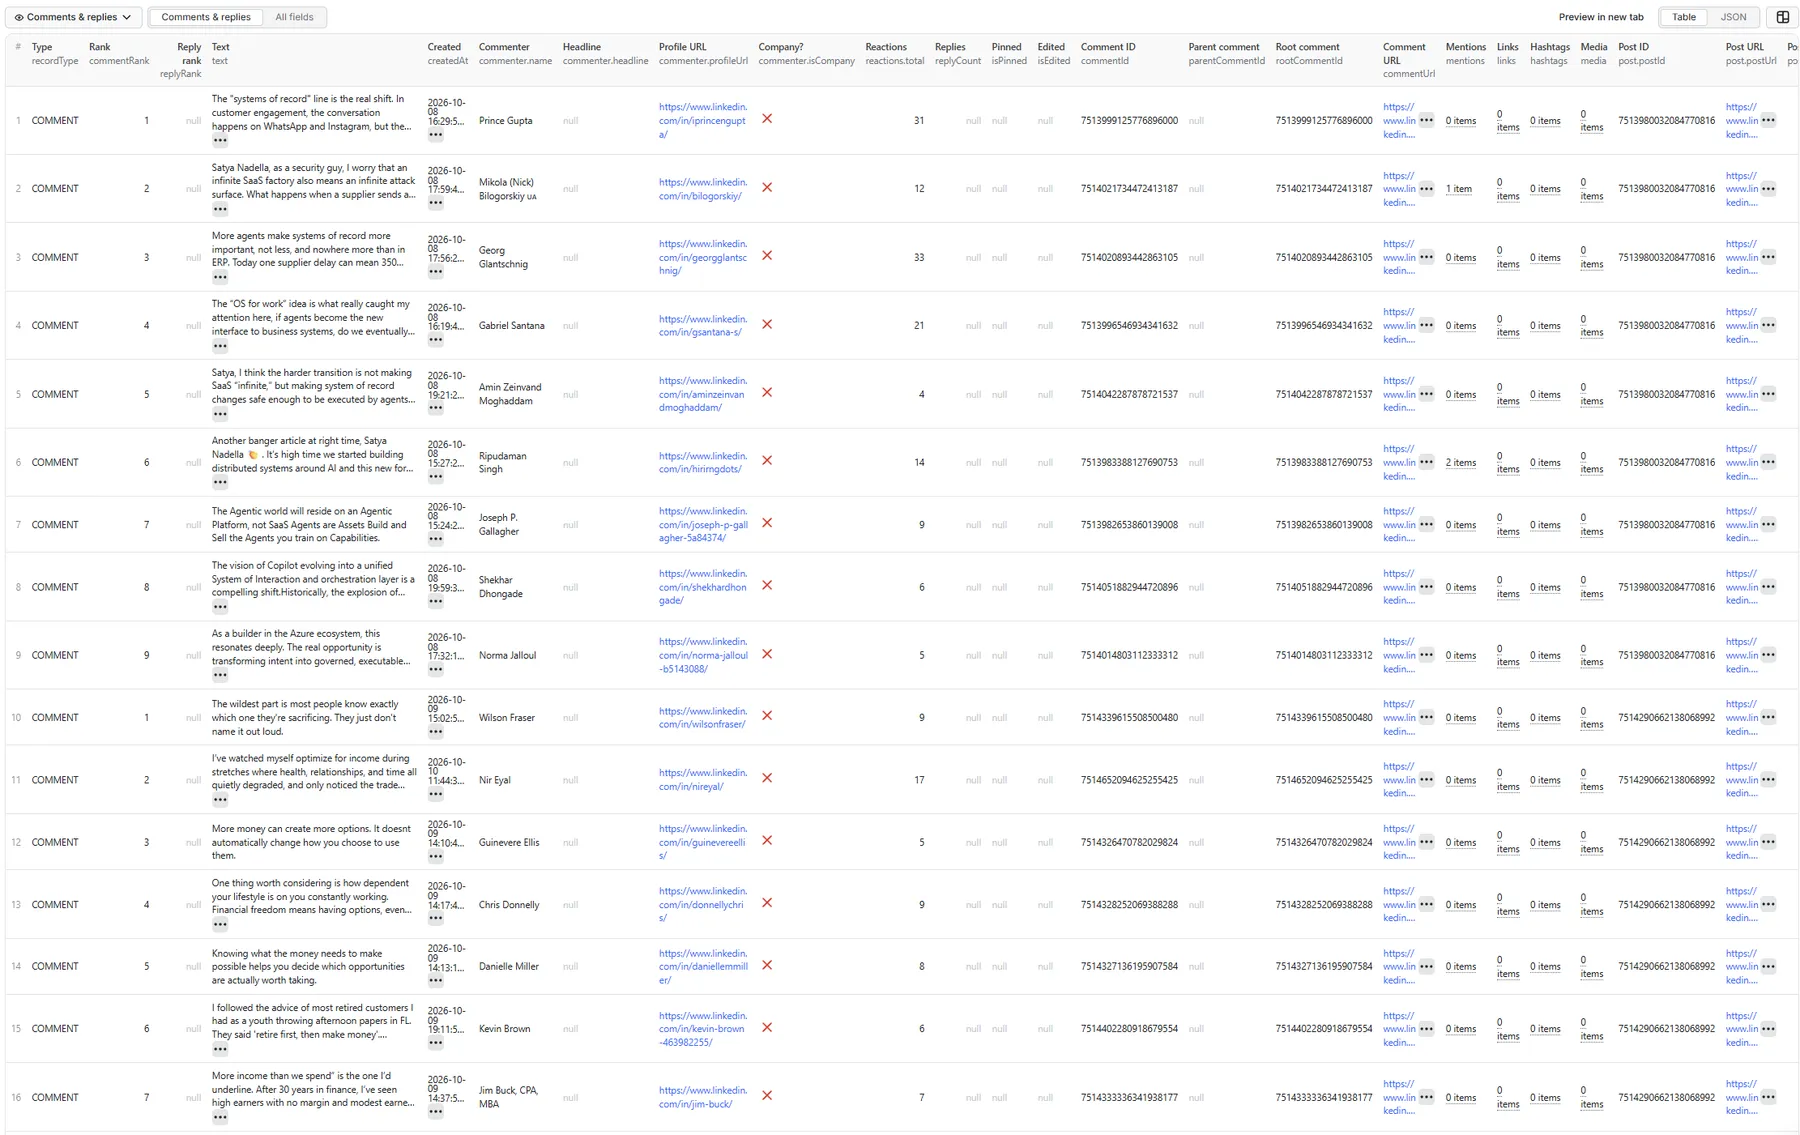1800x1135 pixels.
Task: Expand the '1 item' mentions in Mikola row
Action: pyautogui.click(x=1458, y=189)
